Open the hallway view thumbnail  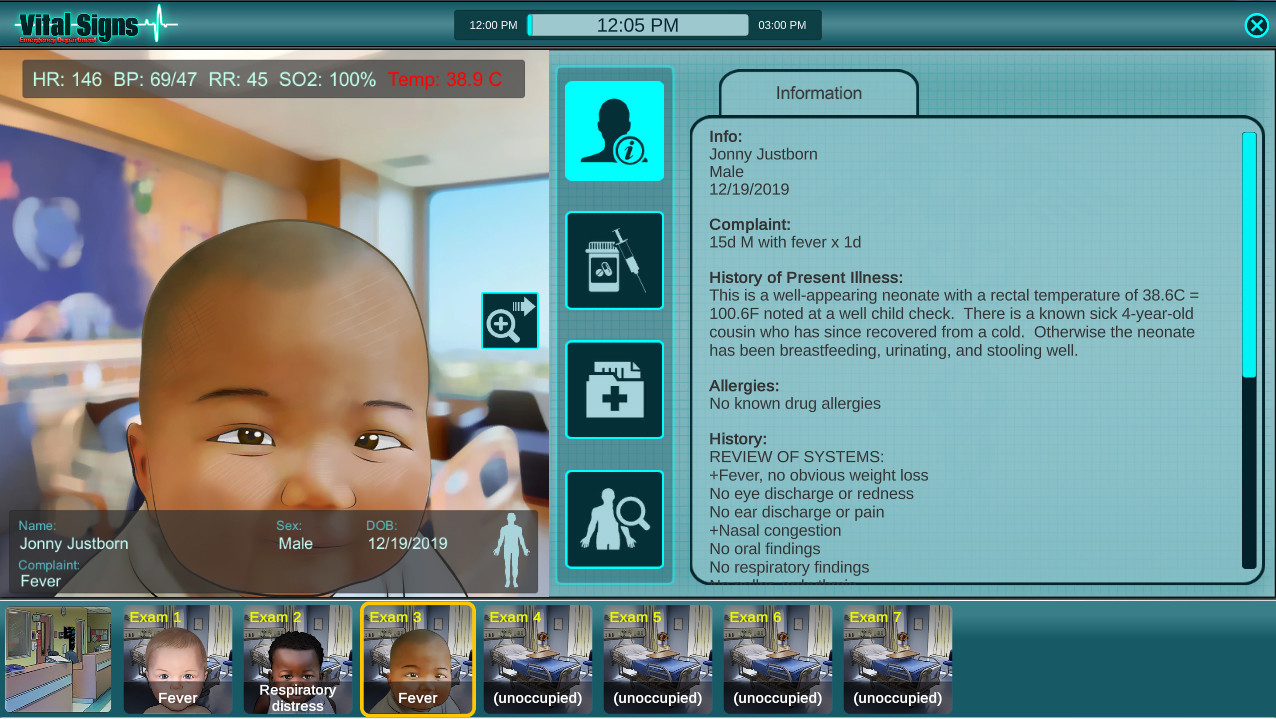[58, 658]
